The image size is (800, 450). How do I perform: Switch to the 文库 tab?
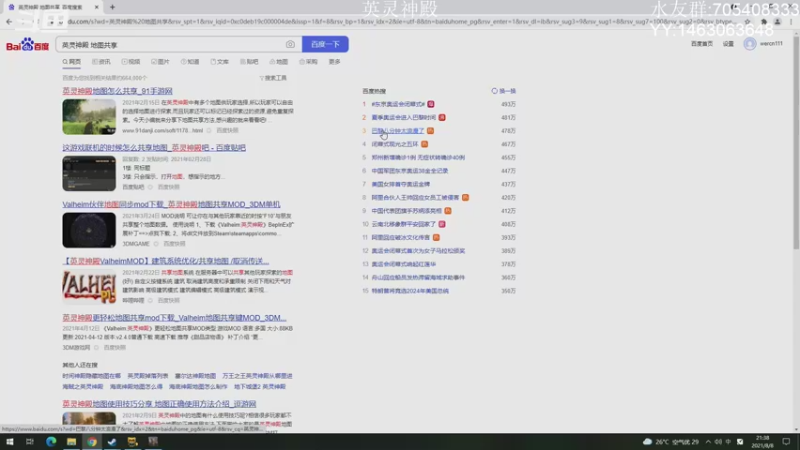(219, 62)
